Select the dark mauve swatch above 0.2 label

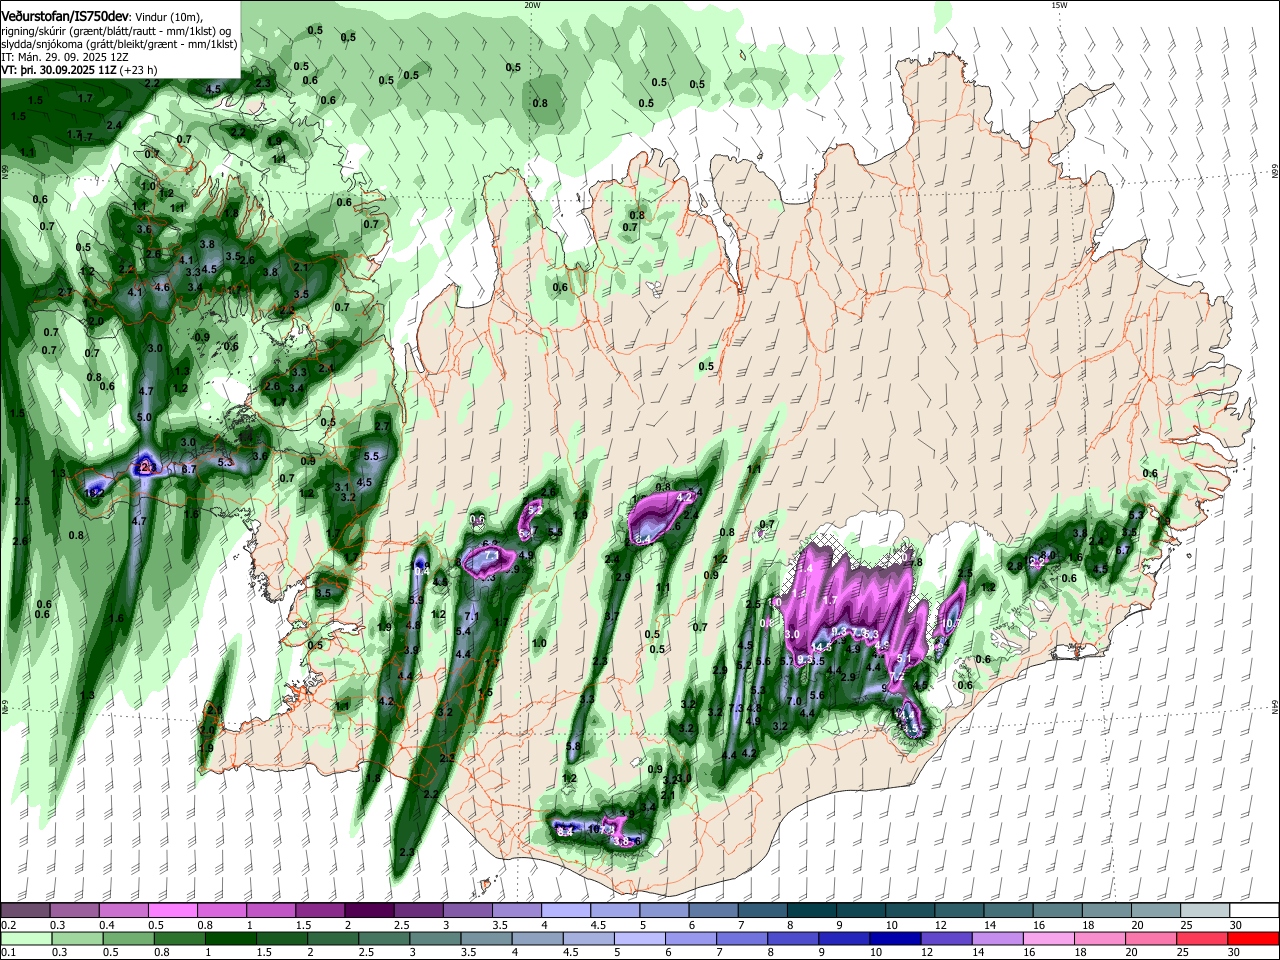25,910
